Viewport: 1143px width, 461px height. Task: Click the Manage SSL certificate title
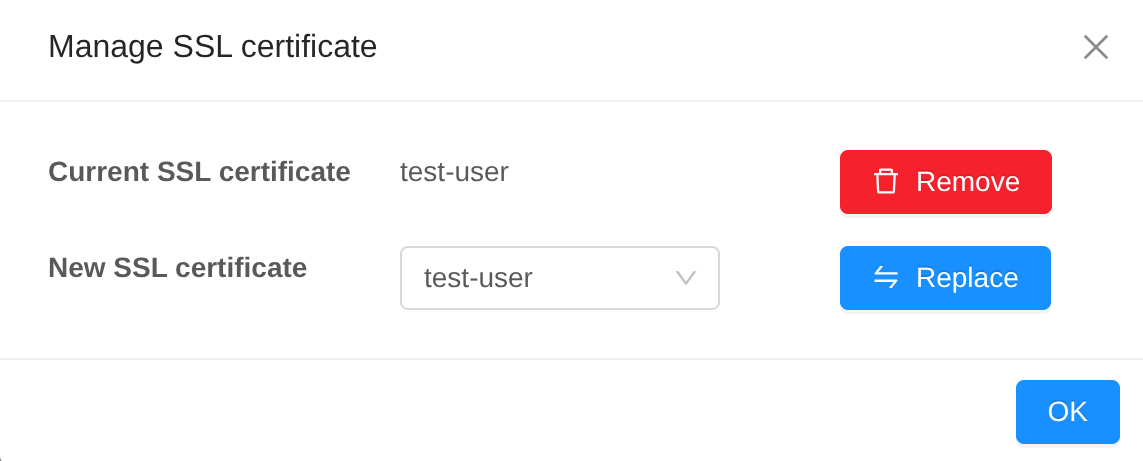(212, 47)
